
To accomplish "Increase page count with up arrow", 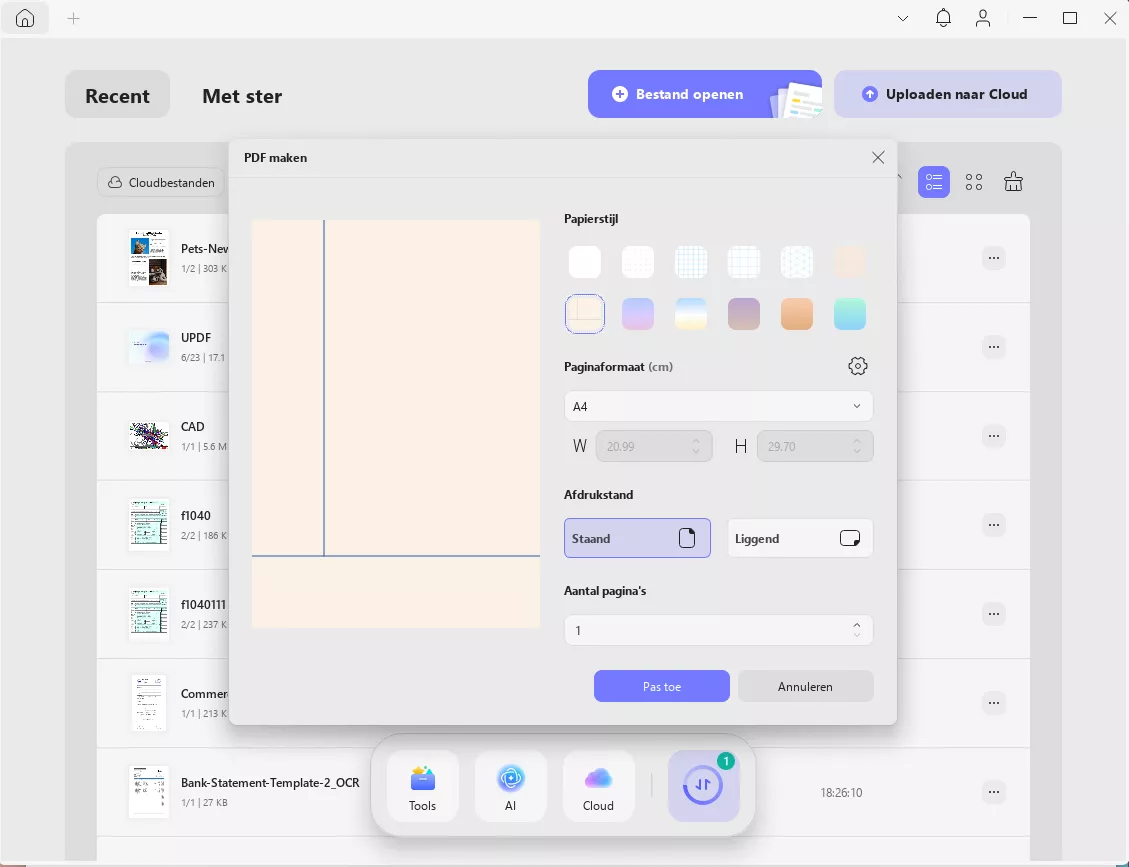I will tap(857, 625).
